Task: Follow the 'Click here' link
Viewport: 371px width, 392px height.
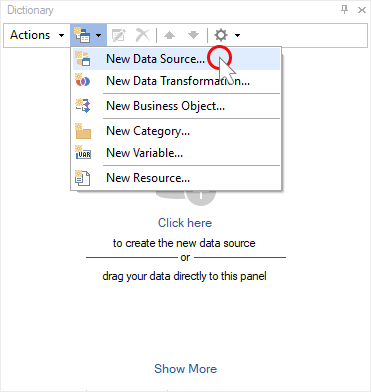Action: (x=185, y=223)
